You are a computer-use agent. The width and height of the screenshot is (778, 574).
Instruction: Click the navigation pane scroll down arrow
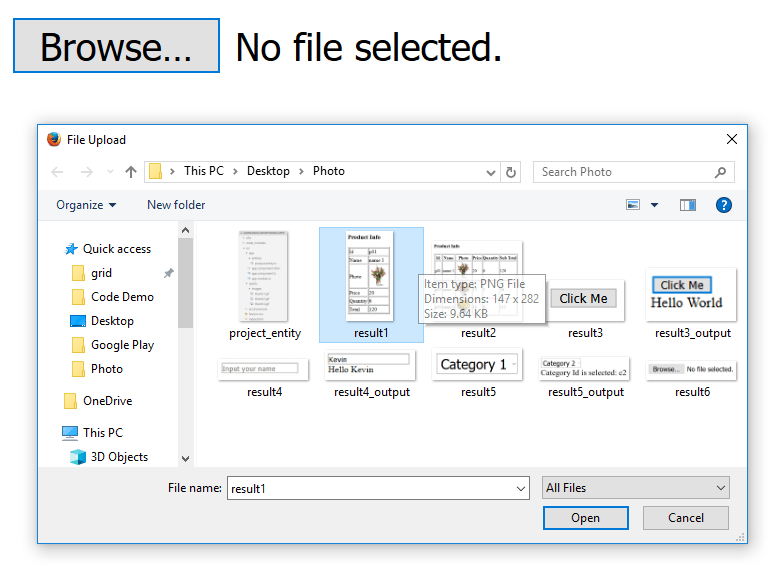click(186, 459)
